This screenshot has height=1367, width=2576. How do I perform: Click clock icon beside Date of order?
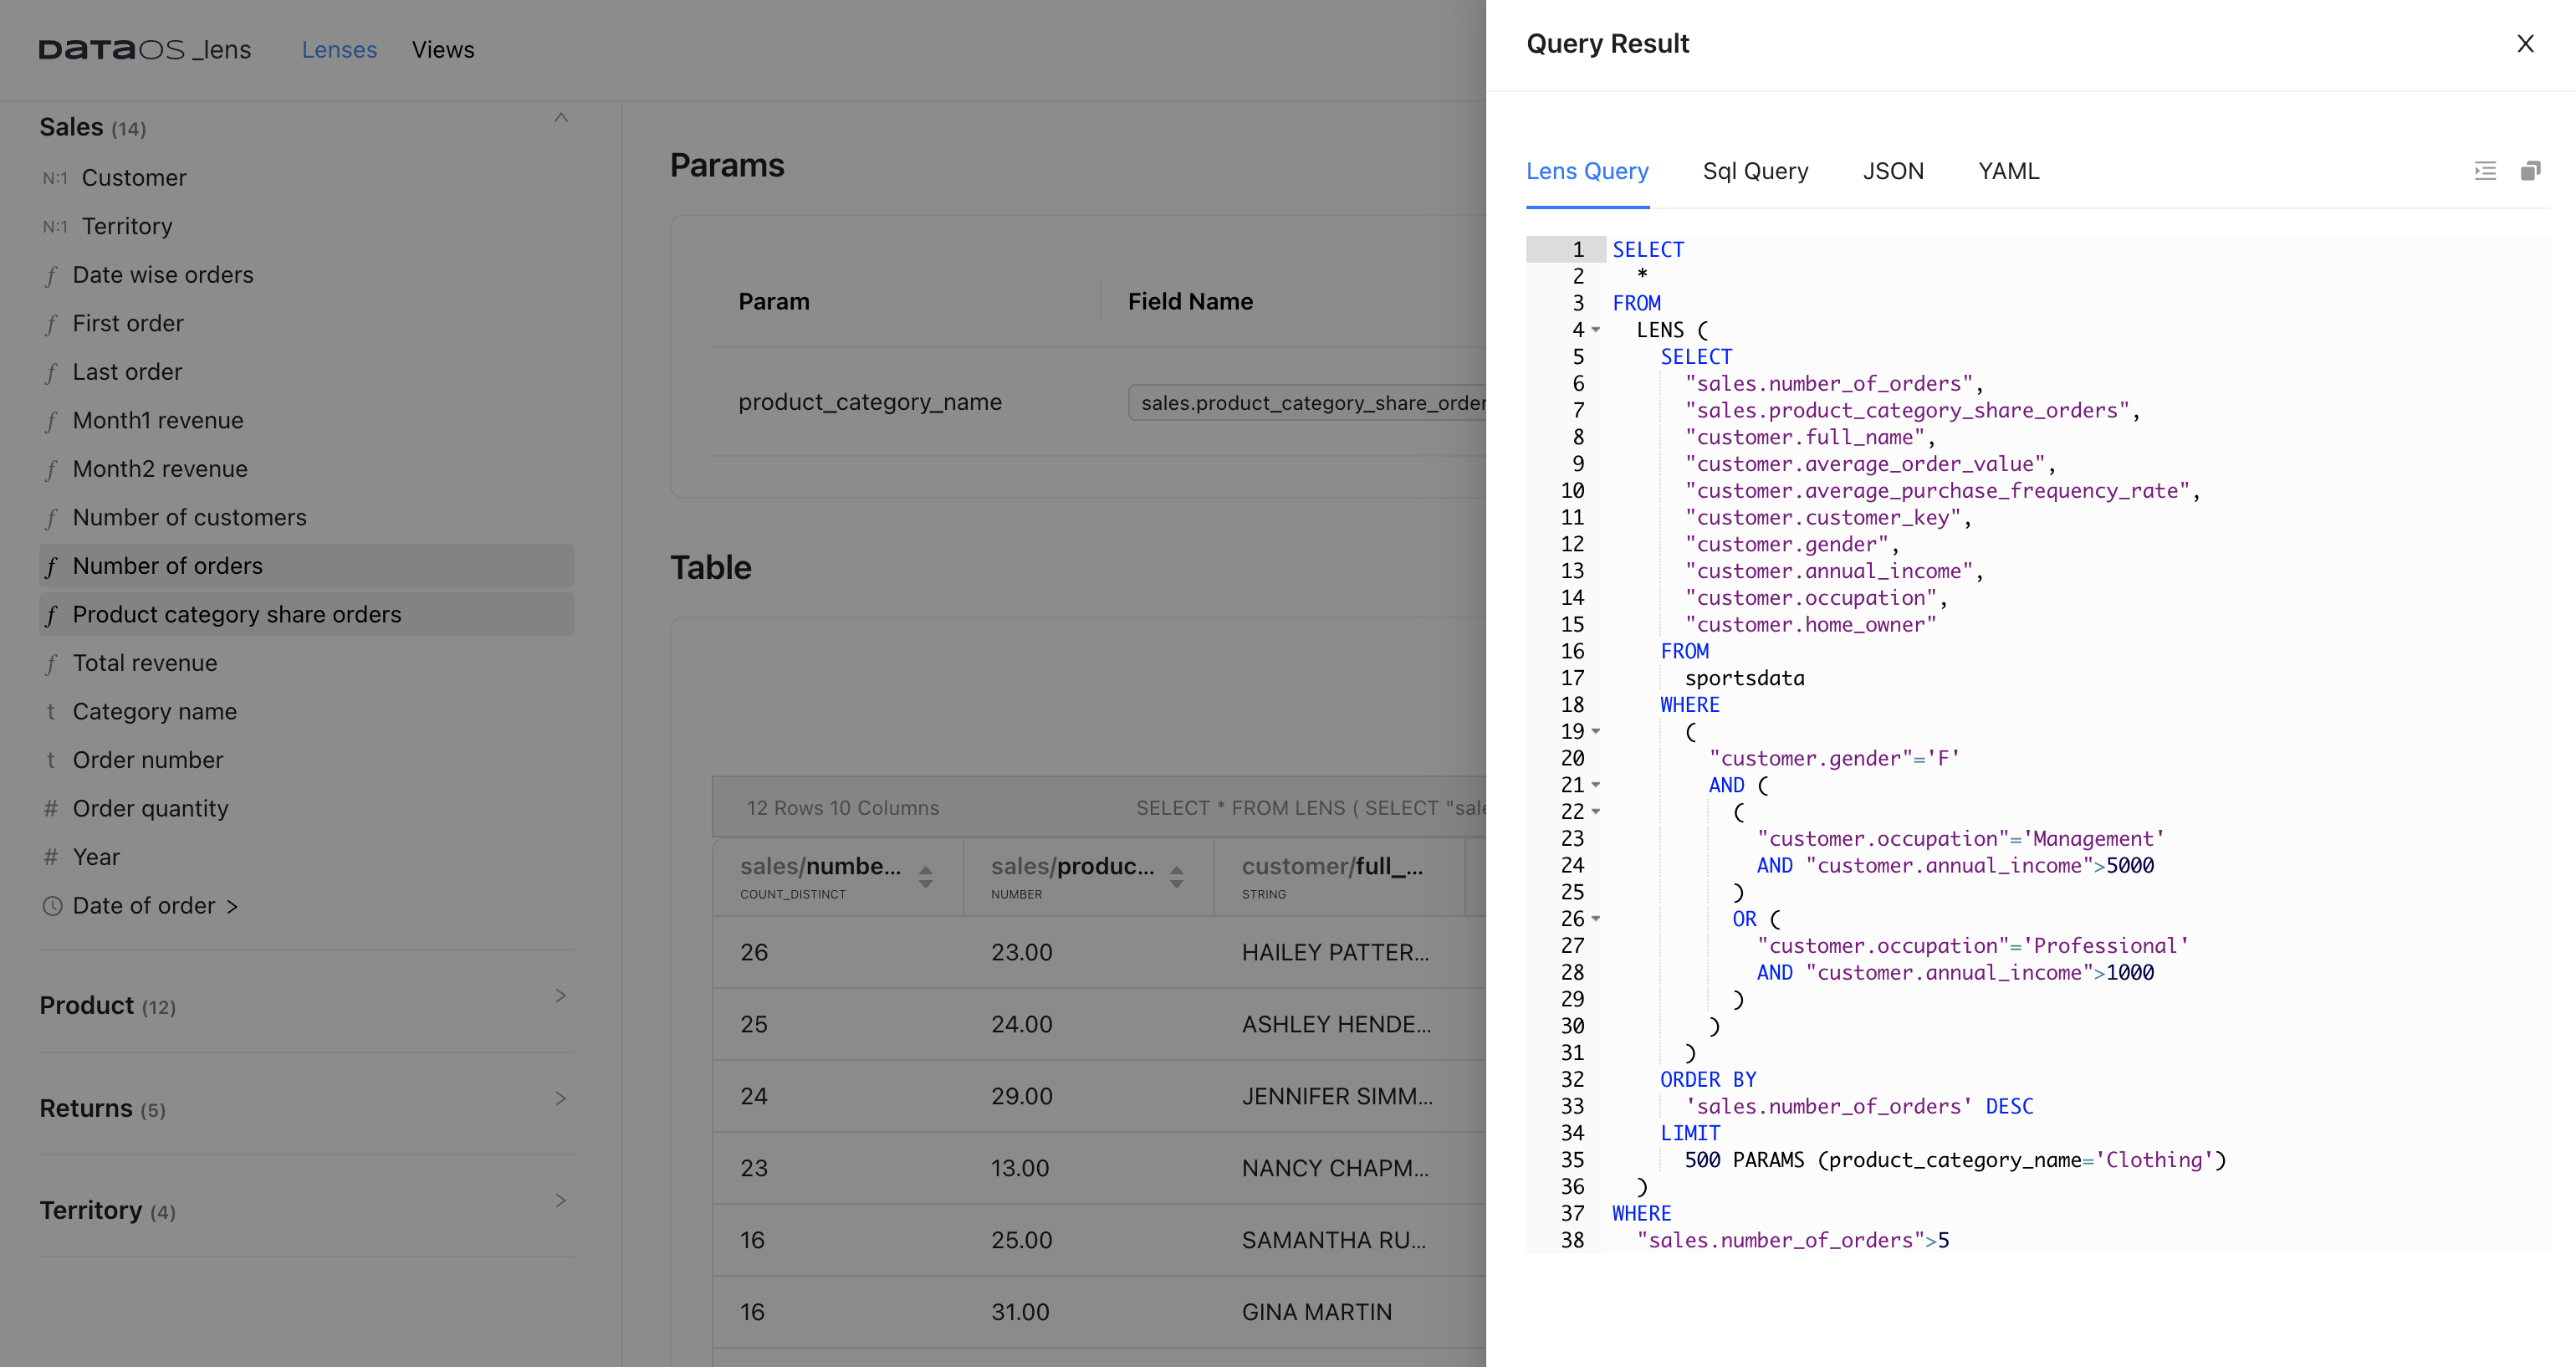pos(52,906)
